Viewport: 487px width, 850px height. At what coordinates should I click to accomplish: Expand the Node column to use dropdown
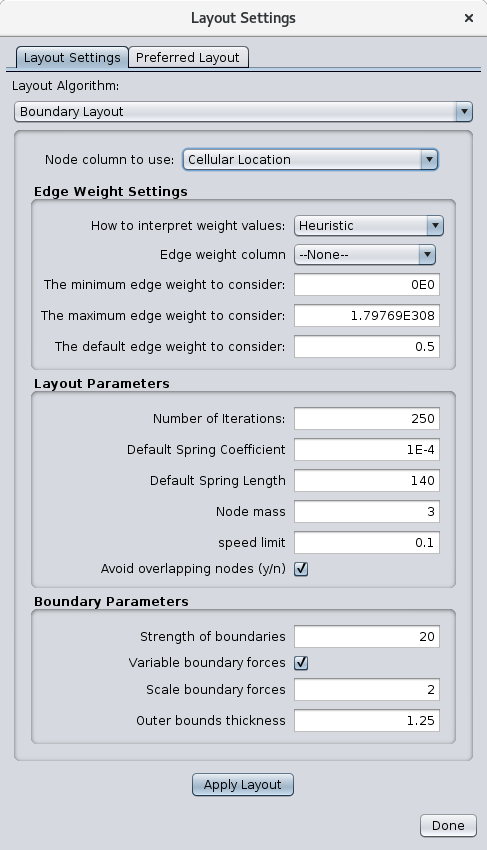coord(310,159)
